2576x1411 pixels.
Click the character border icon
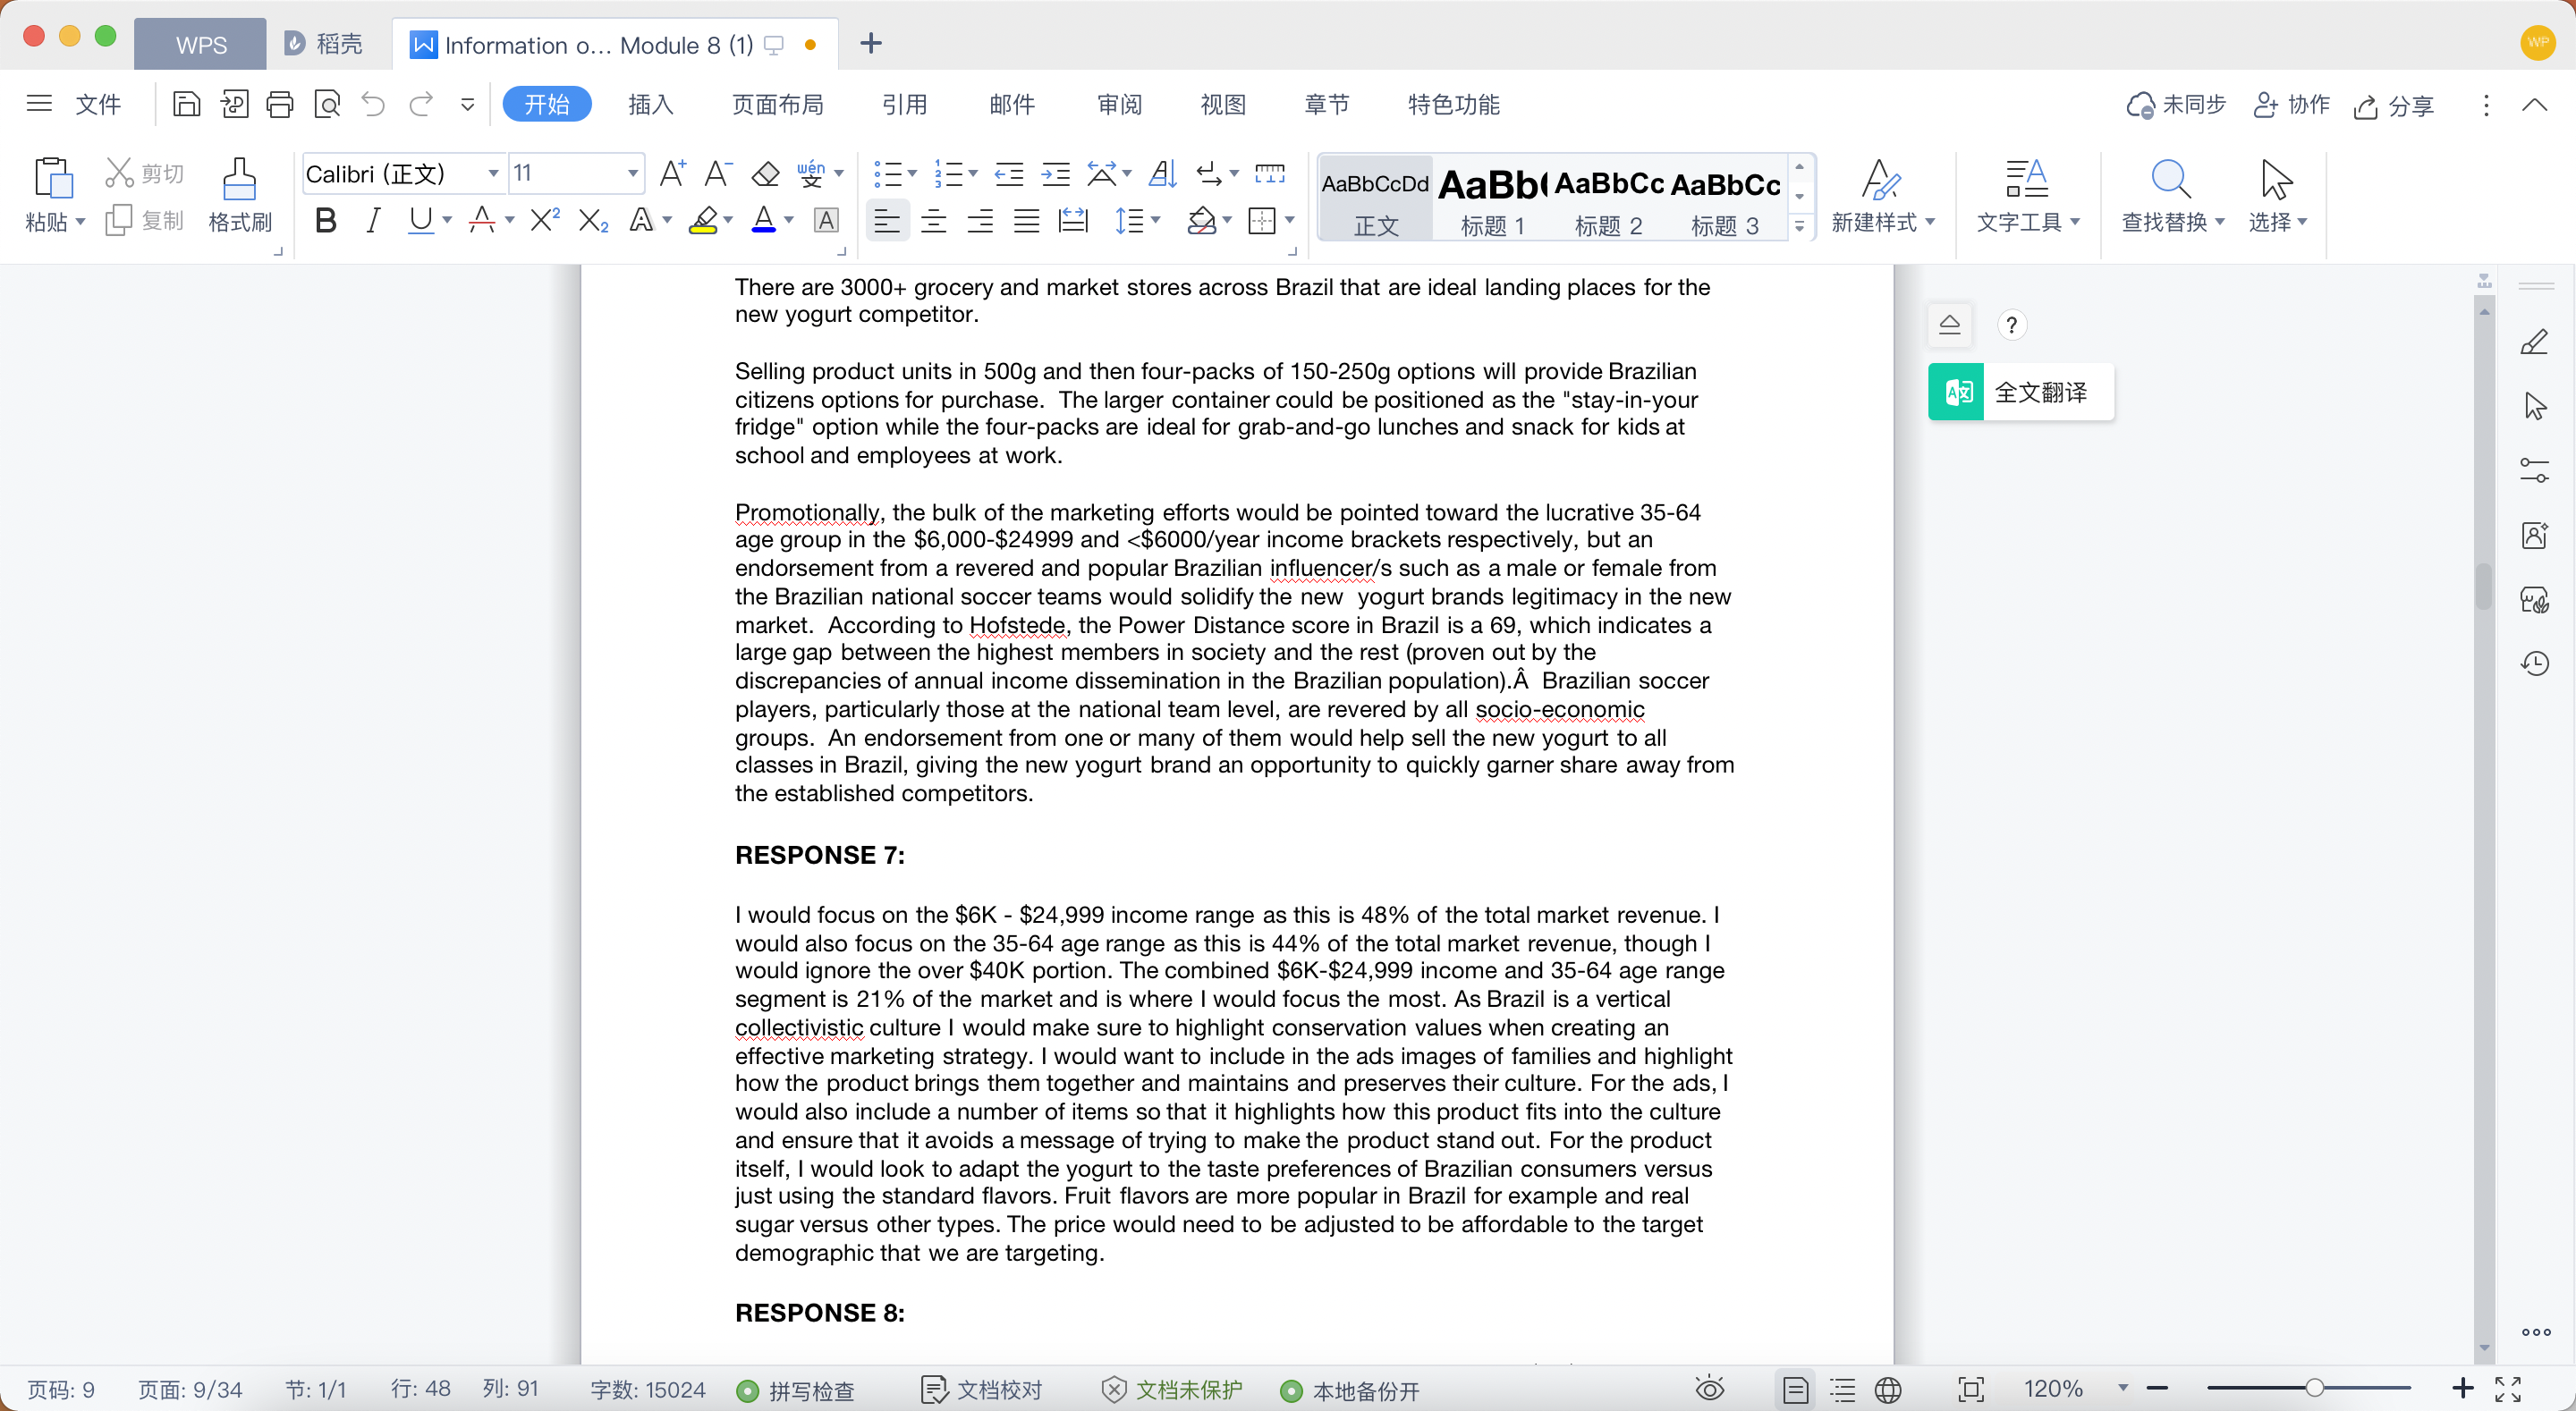pos(826,220)
